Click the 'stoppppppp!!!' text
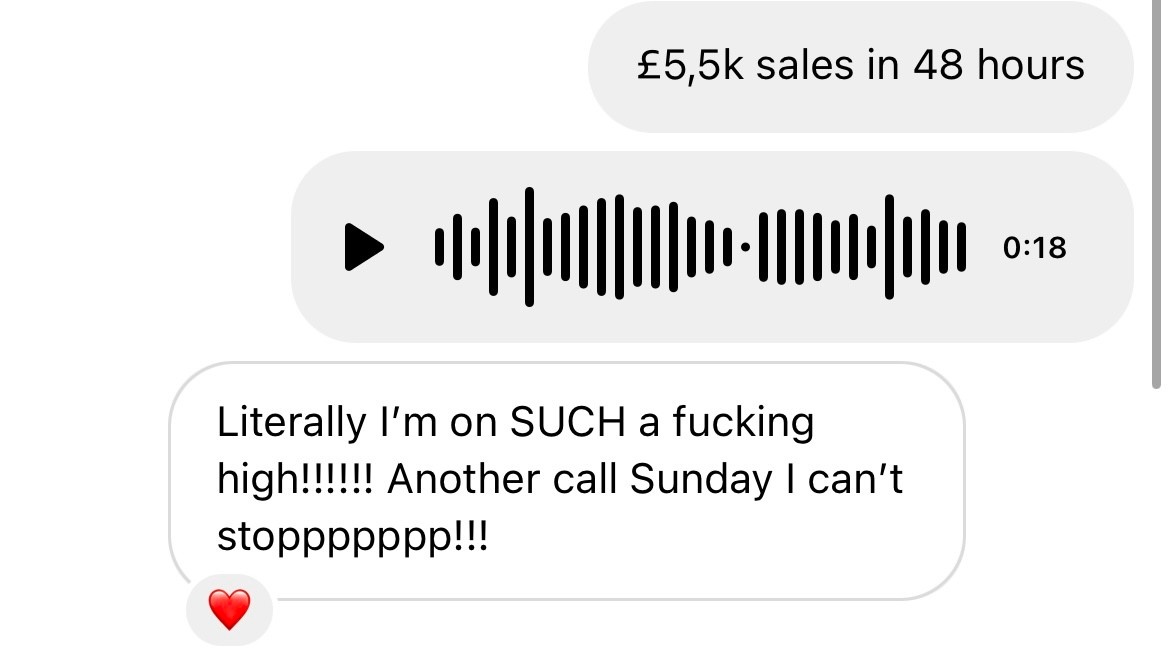The image size is (1170, 651). pyautogui.click(x=353, y=538)
